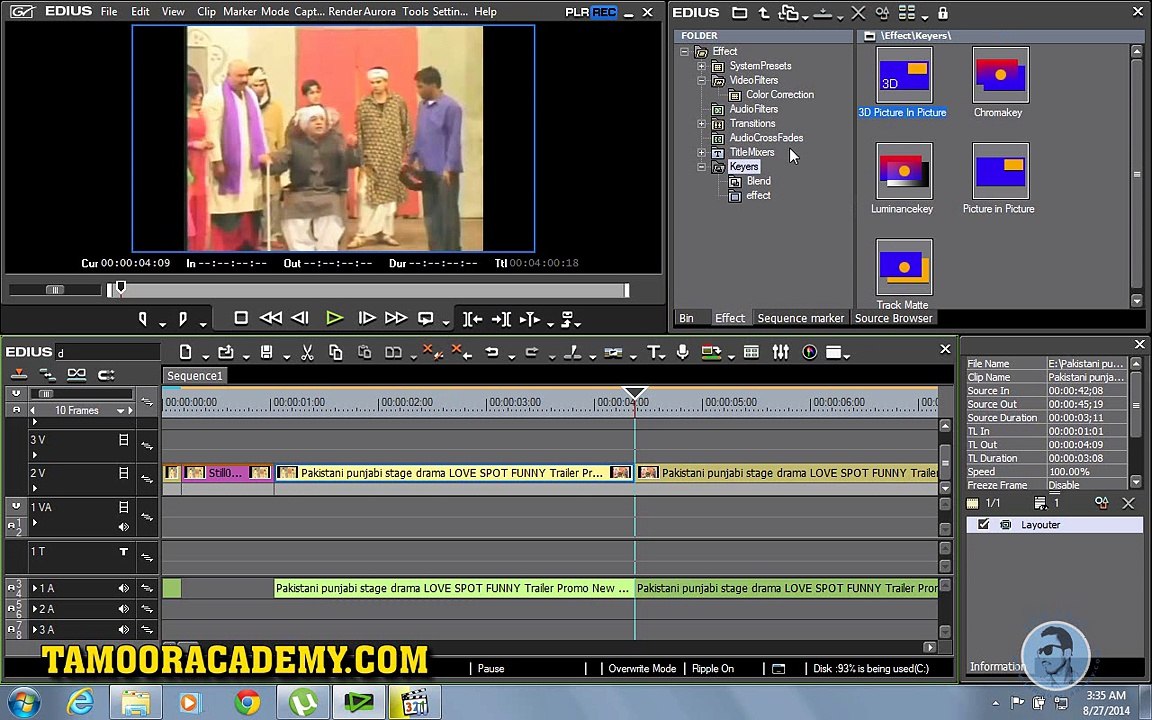The height and width of the screenshot is (720, 1152).
Task: Expand the TitleMixers folder
Action: pos(702,152)
